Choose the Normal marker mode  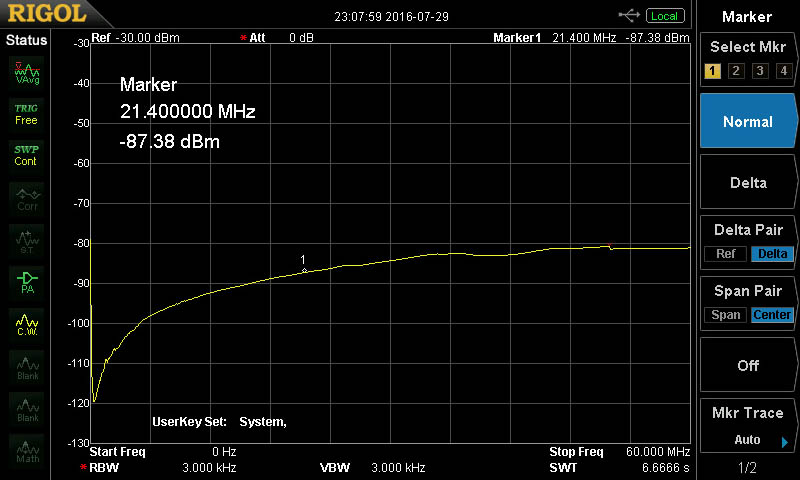click(x=748, y=122)
